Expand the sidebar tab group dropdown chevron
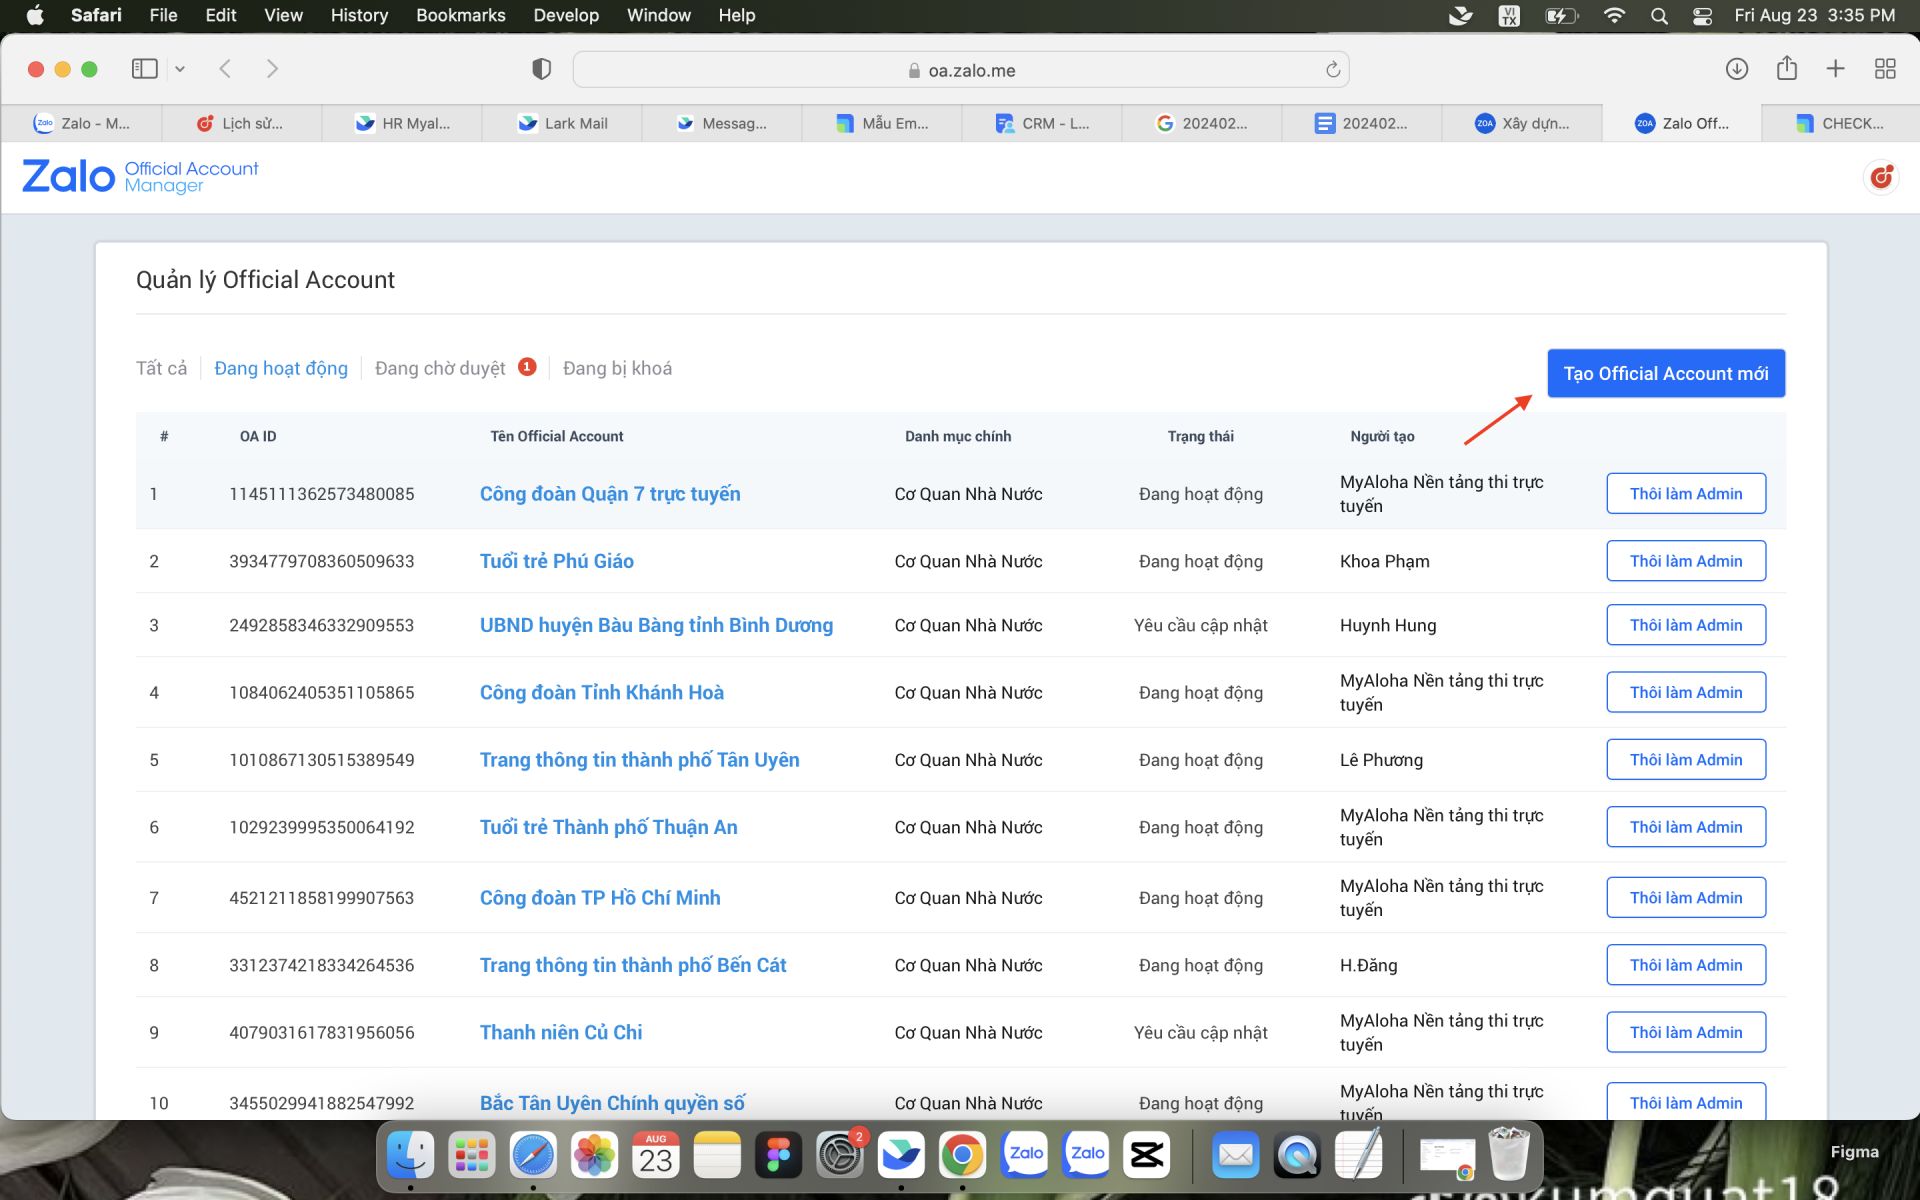 coord(180,69)
